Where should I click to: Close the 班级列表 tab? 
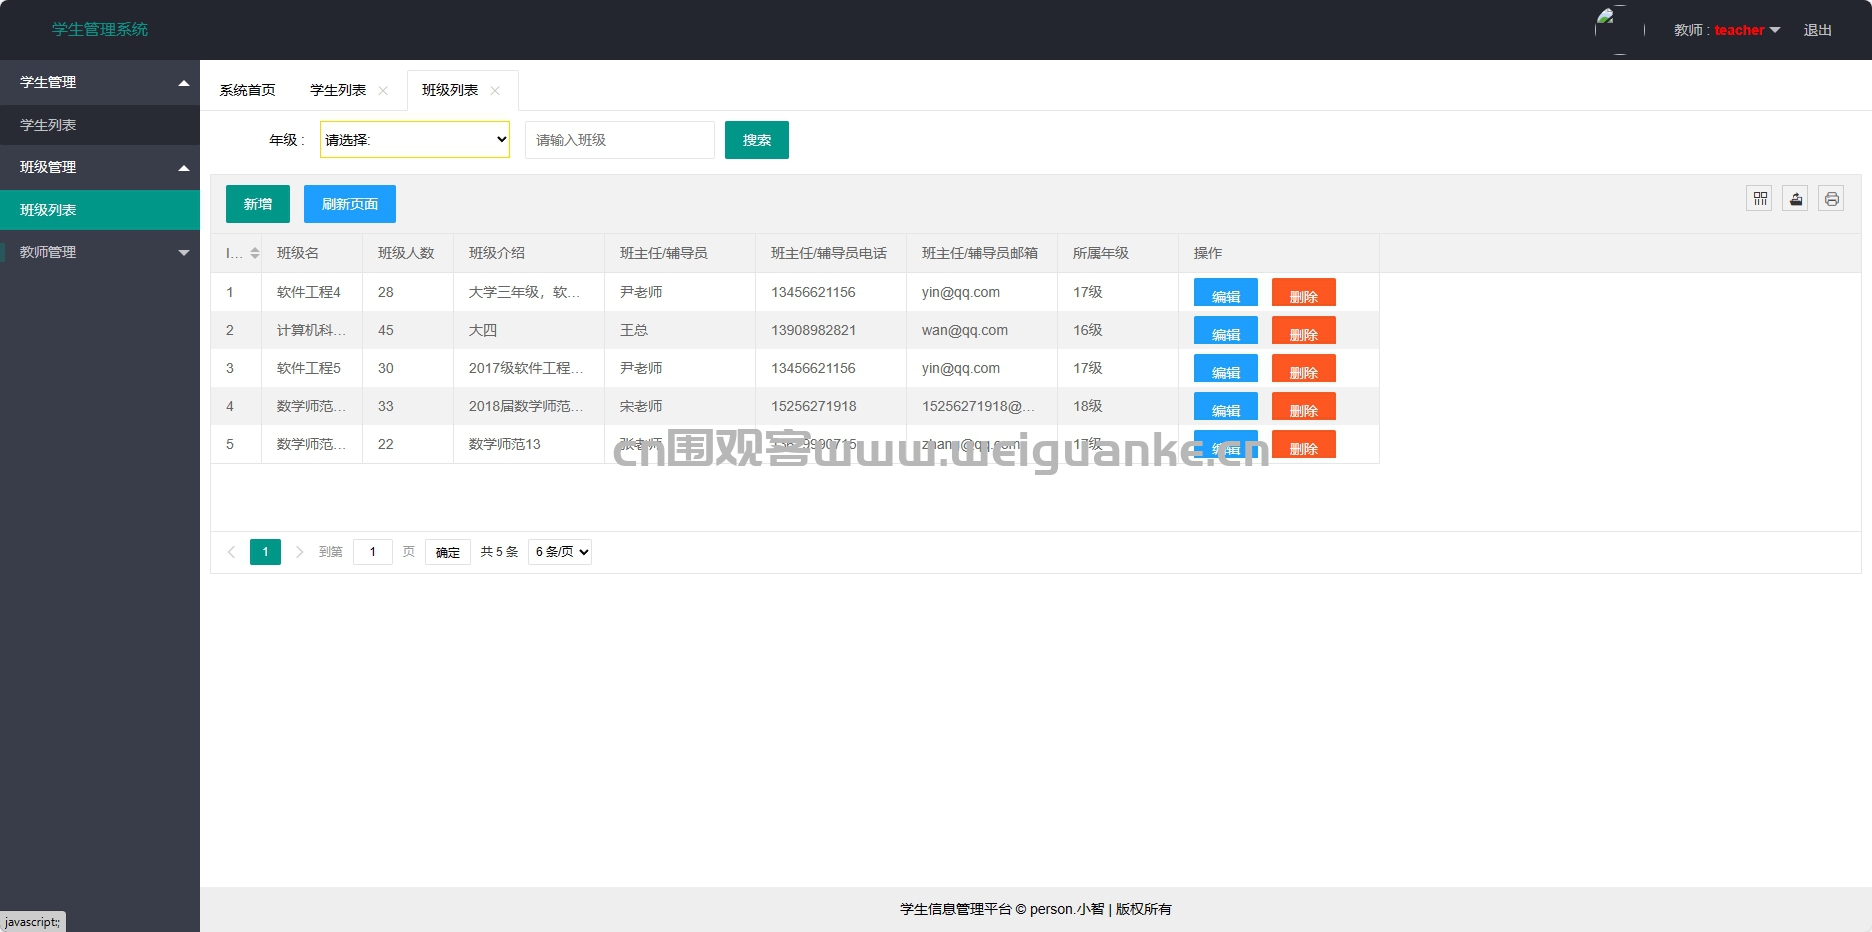pyautogui.click(x=495, y=91)
